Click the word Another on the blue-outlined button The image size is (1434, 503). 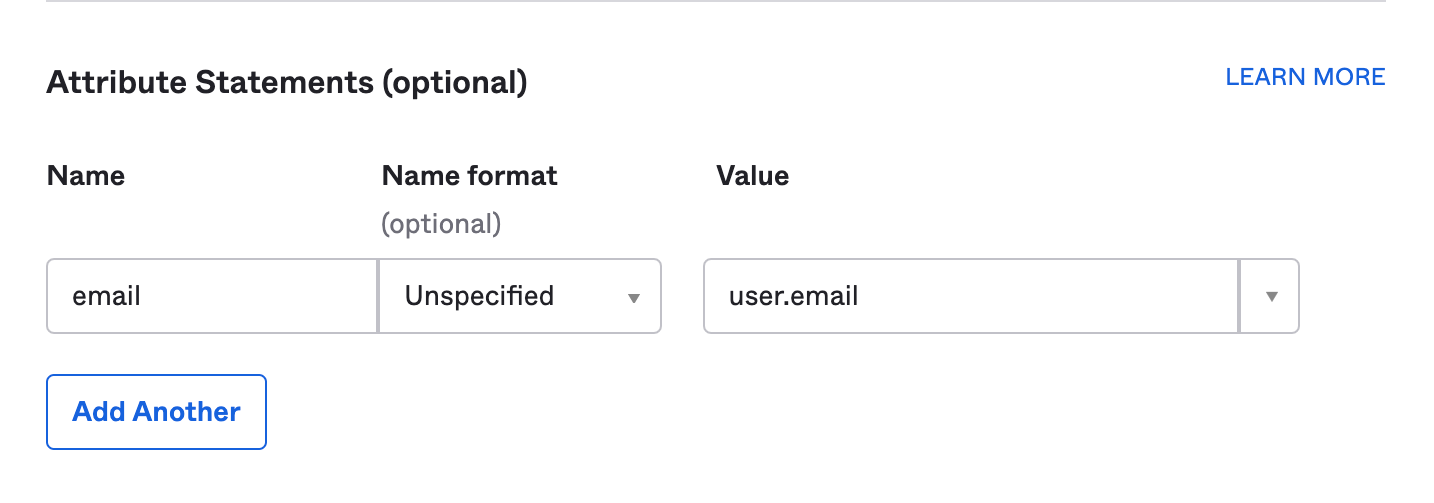186,412
